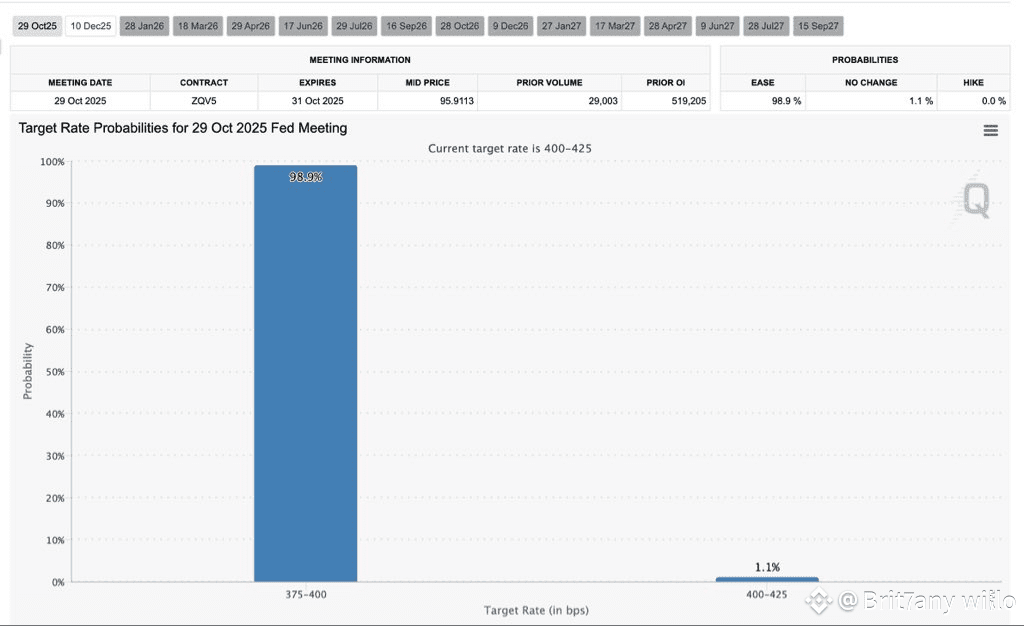
Task: Select the 29 Oct25 meeting tab
Action: coord(37,26)
